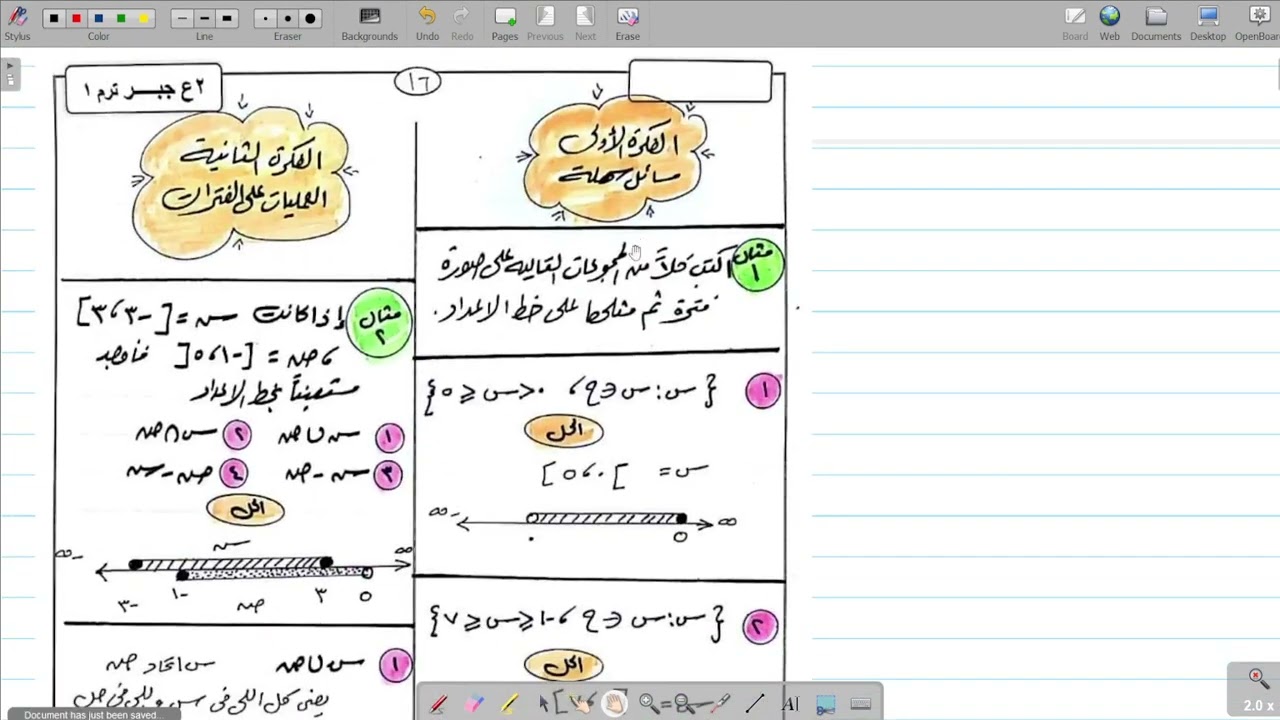Open the Backgrounds chooser

tap(369, 22)
